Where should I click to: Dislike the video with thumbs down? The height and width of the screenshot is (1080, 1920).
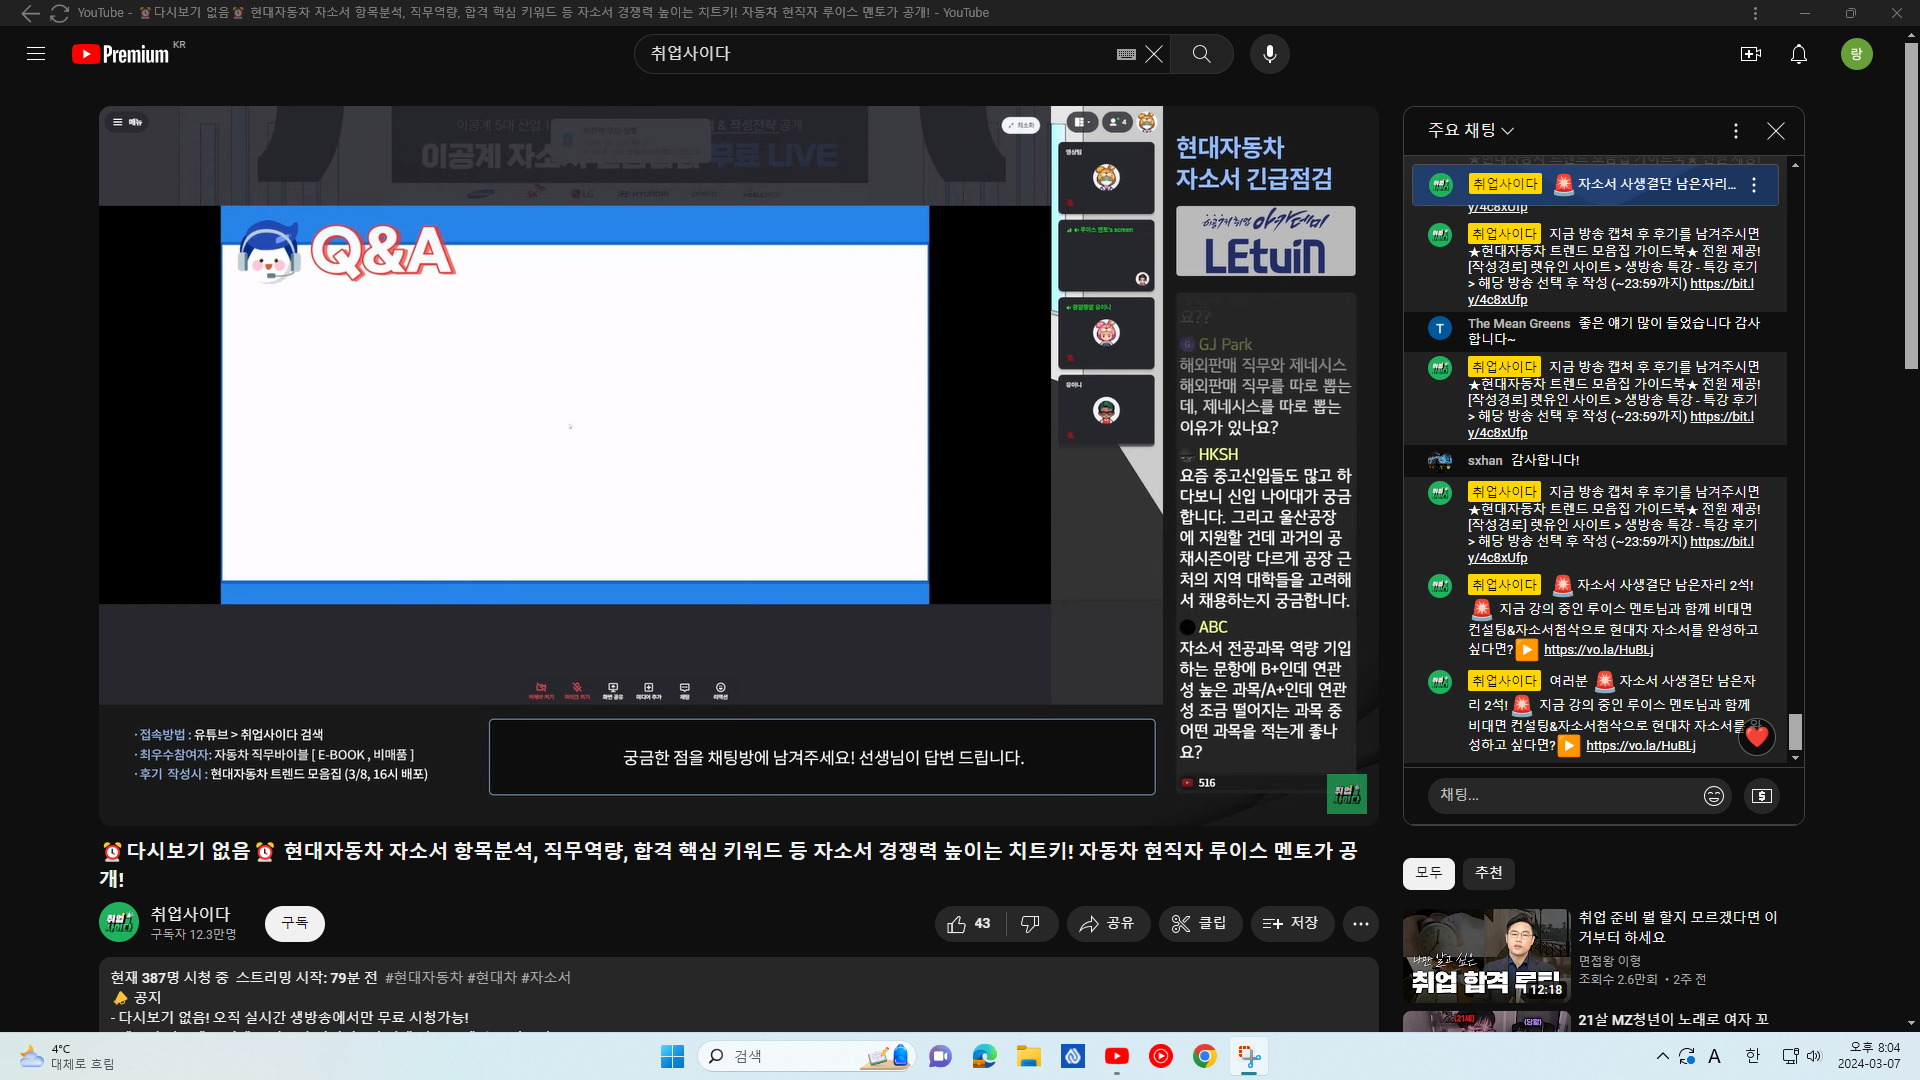tap(1030, 924)
